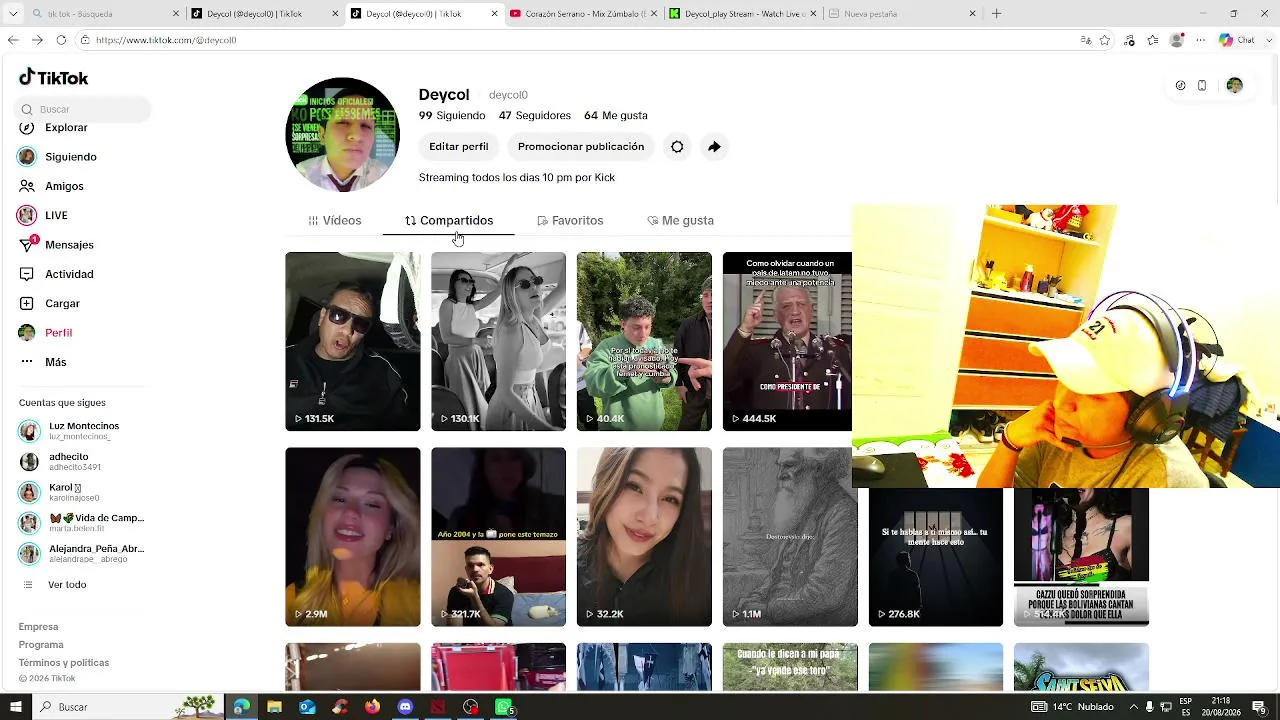Open the Programa footer link
Screen dimensions: 1280x720
pyautogui.click(x=41, y=645)
